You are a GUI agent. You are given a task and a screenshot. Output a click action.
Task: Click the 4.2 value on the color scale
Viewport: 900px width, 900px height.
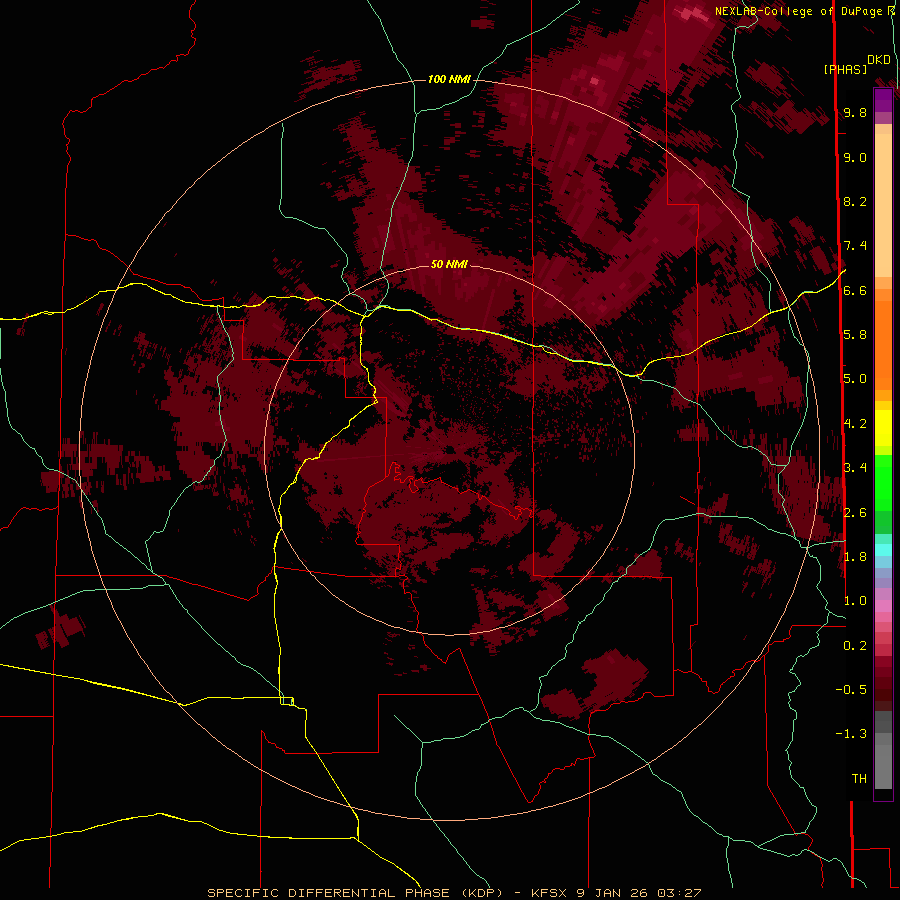[855, 424]
